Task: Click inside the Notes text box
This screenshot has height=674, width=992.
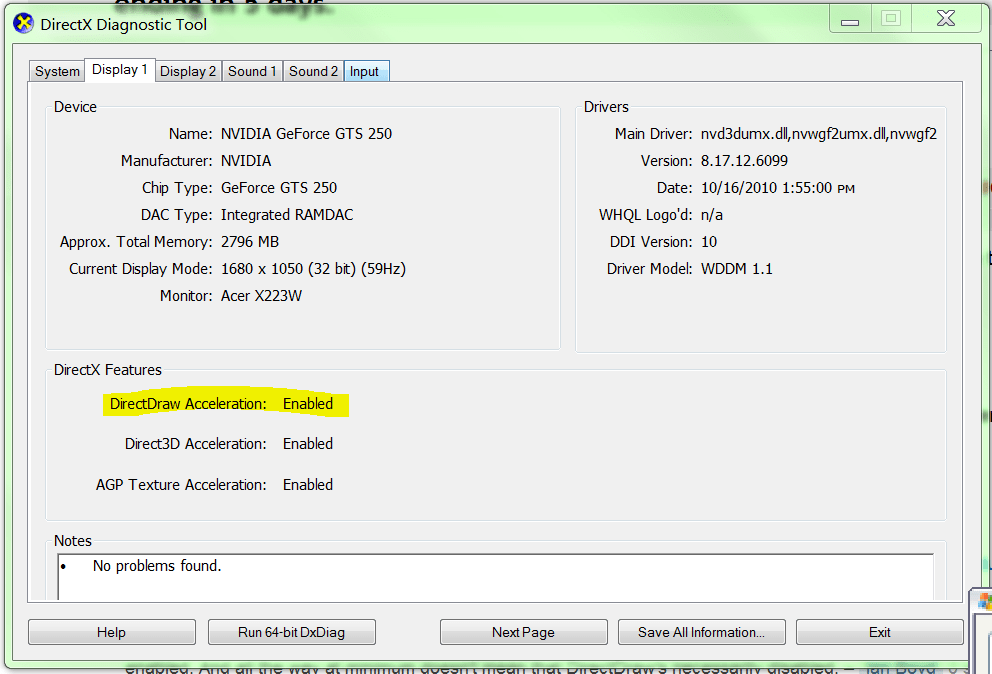Action: pos(495,577)
